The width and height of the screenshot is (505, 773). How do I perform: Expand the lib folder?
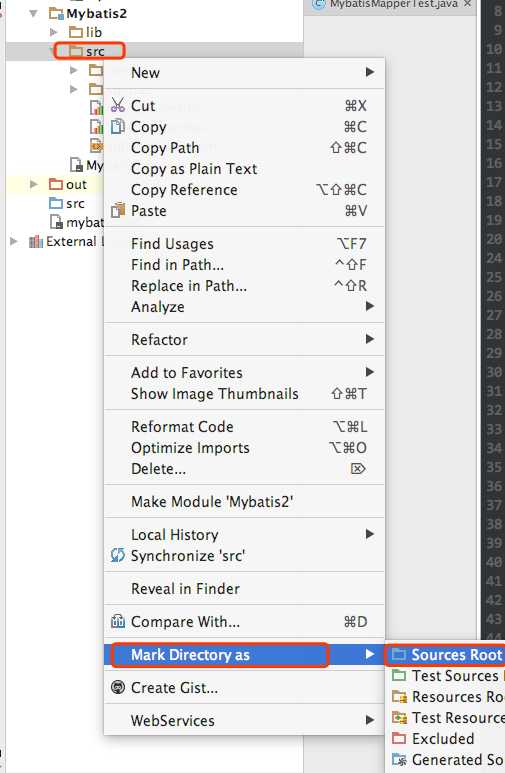(53, 33)
